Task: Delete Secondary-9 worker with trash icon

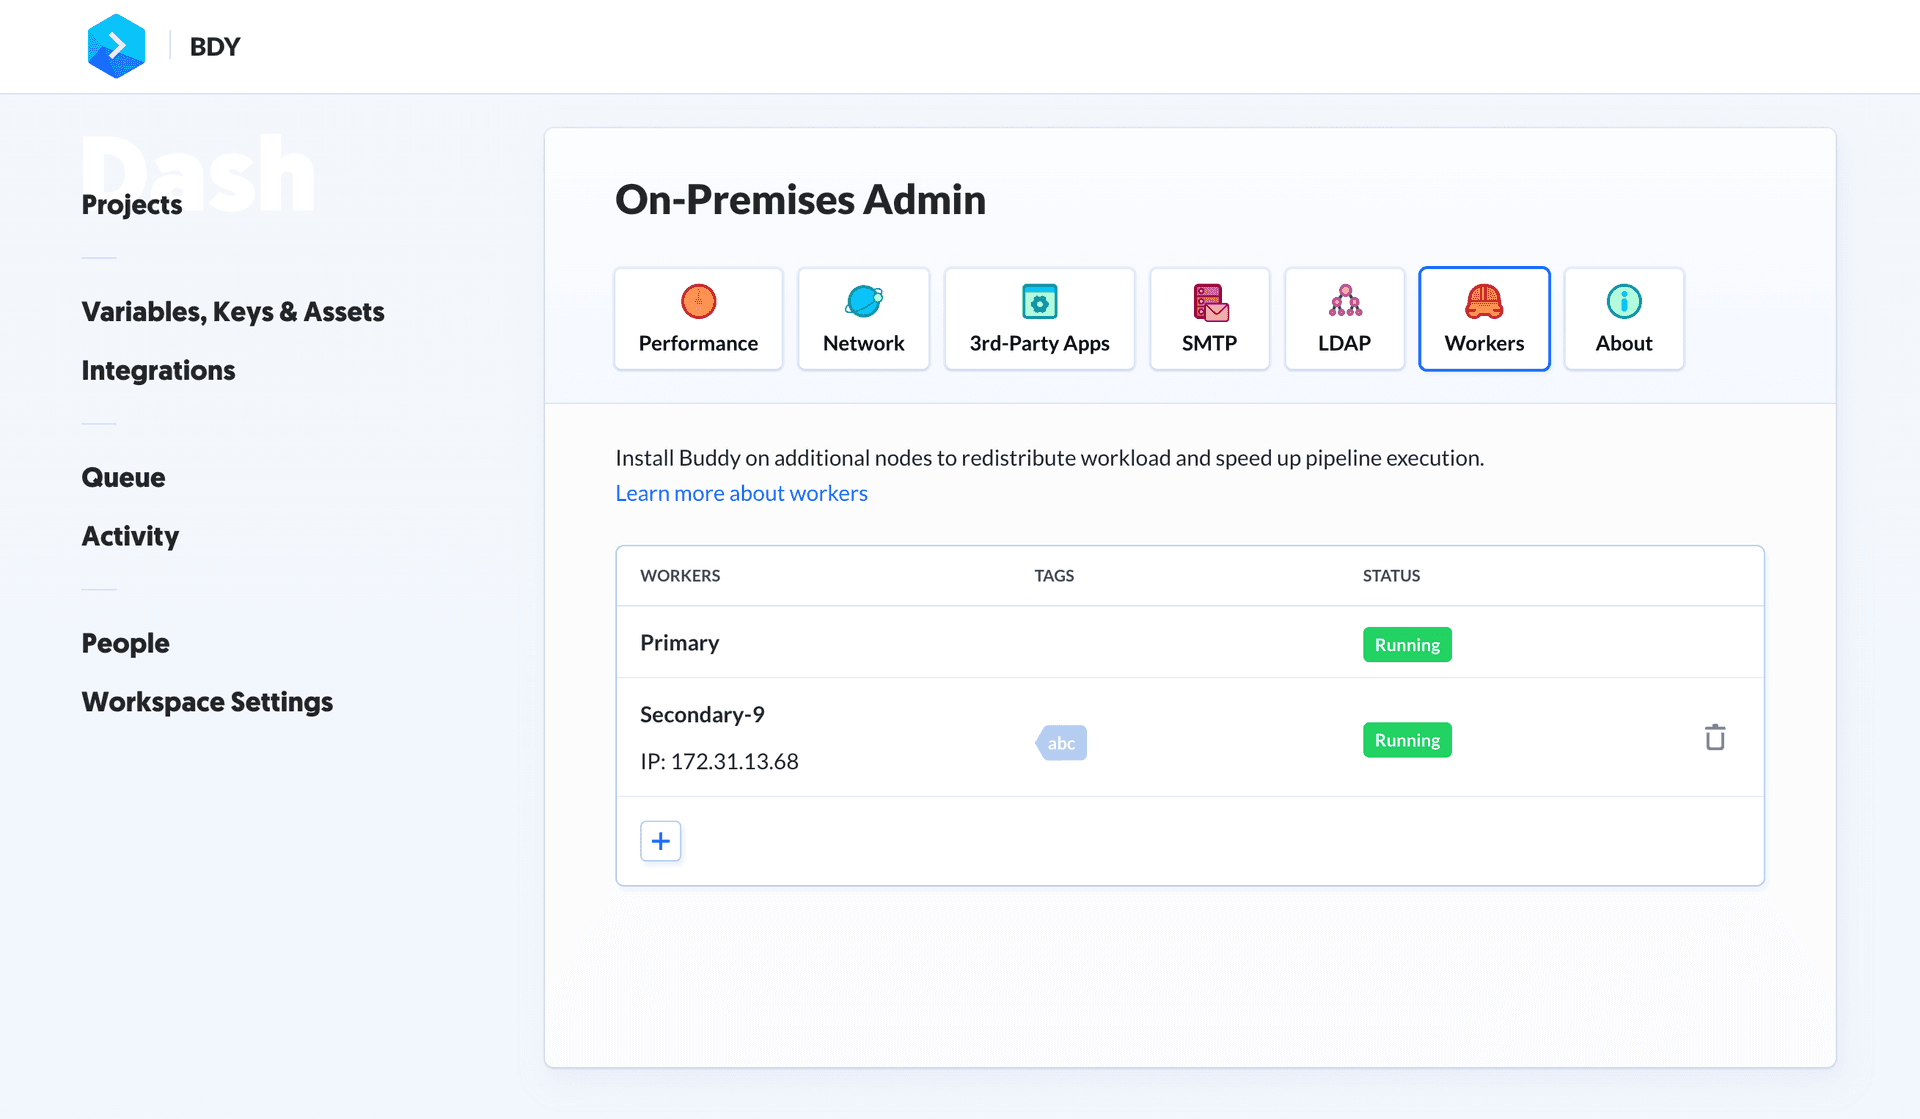Action: (x=1715, y=738)
